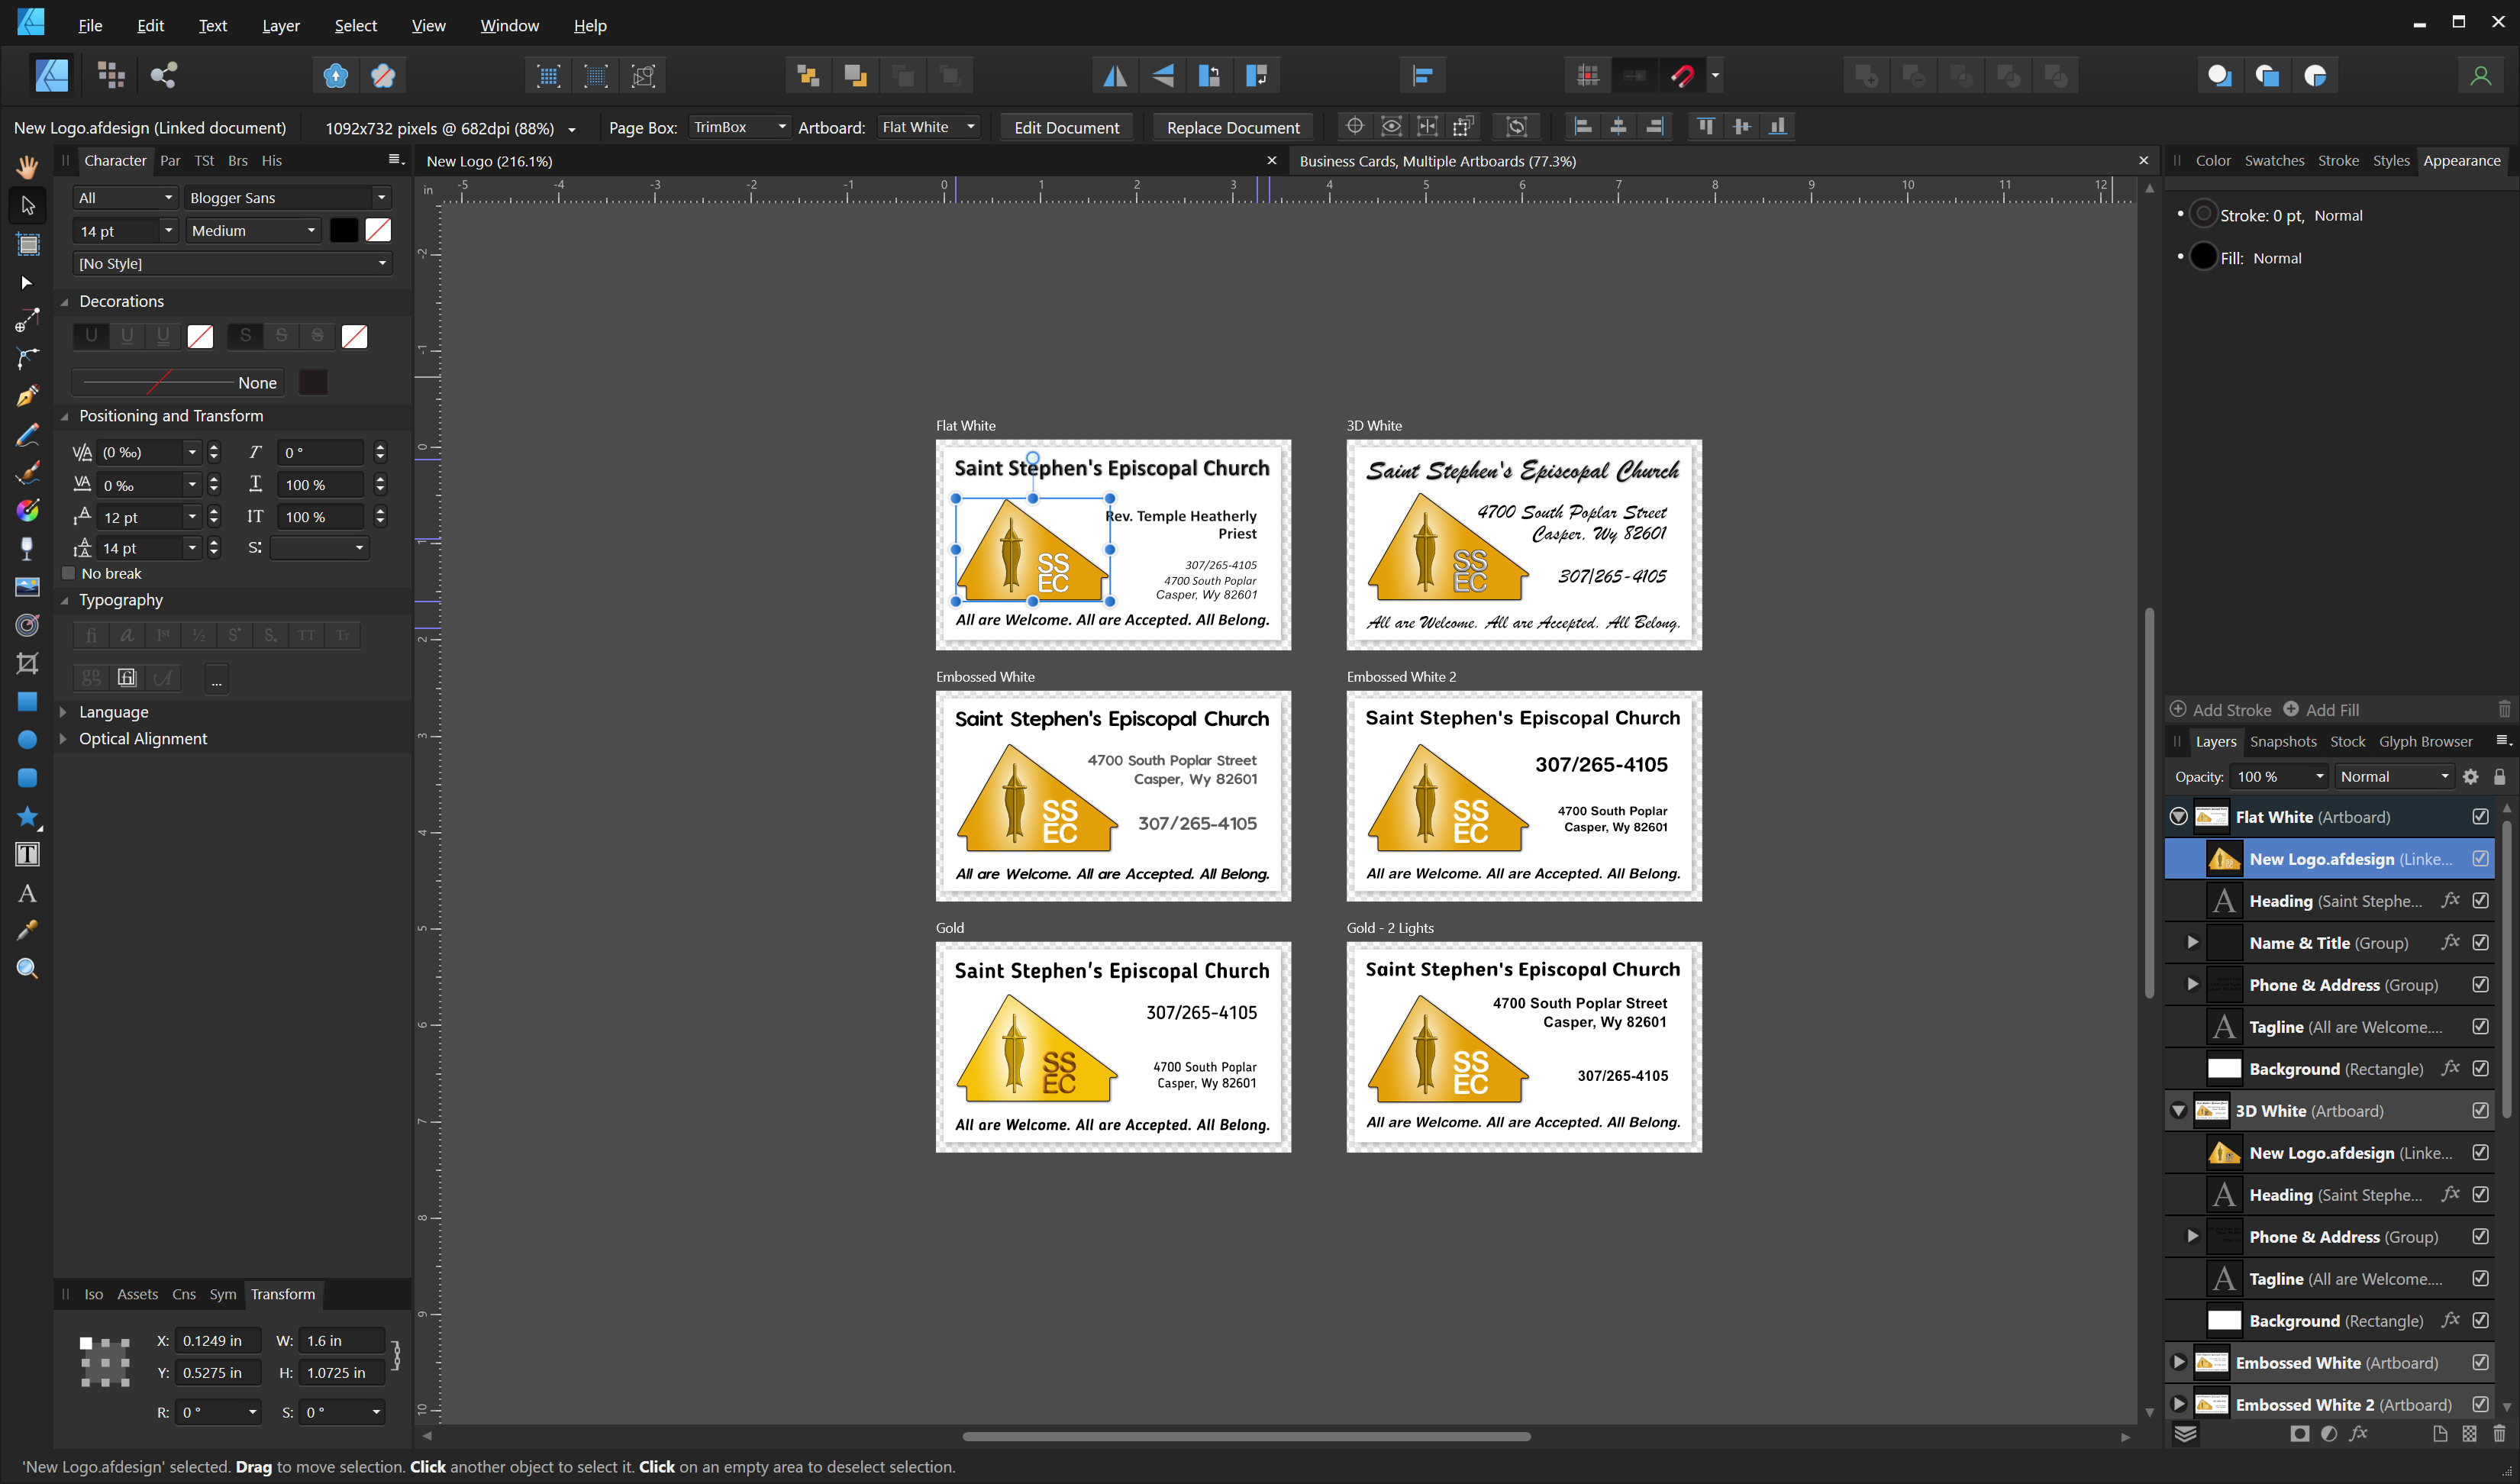Select the Rectangle shape tool
2520x1484 pixels.
(27, 701)
